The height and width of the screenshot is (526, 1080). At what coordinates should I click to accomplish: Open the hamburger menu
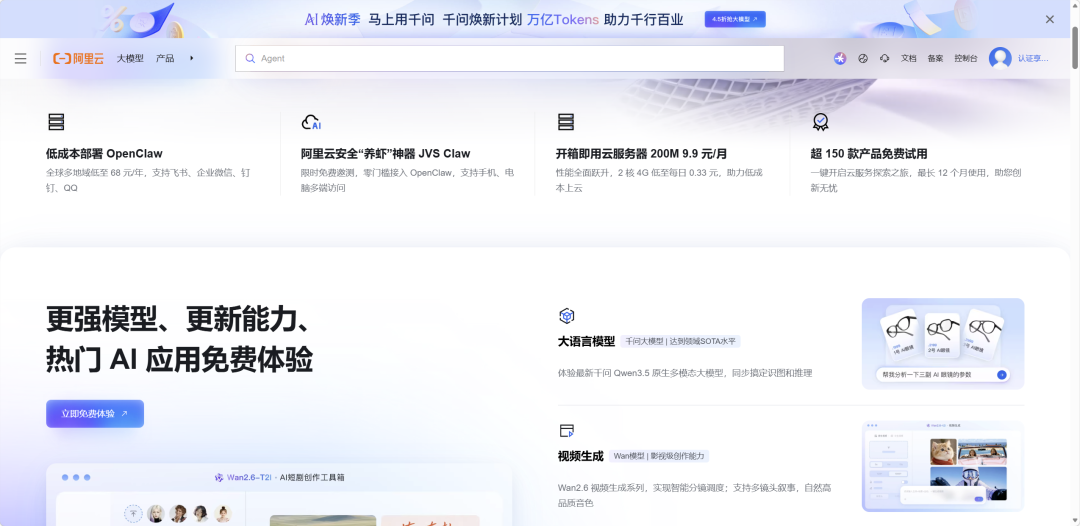coord(20,59)
